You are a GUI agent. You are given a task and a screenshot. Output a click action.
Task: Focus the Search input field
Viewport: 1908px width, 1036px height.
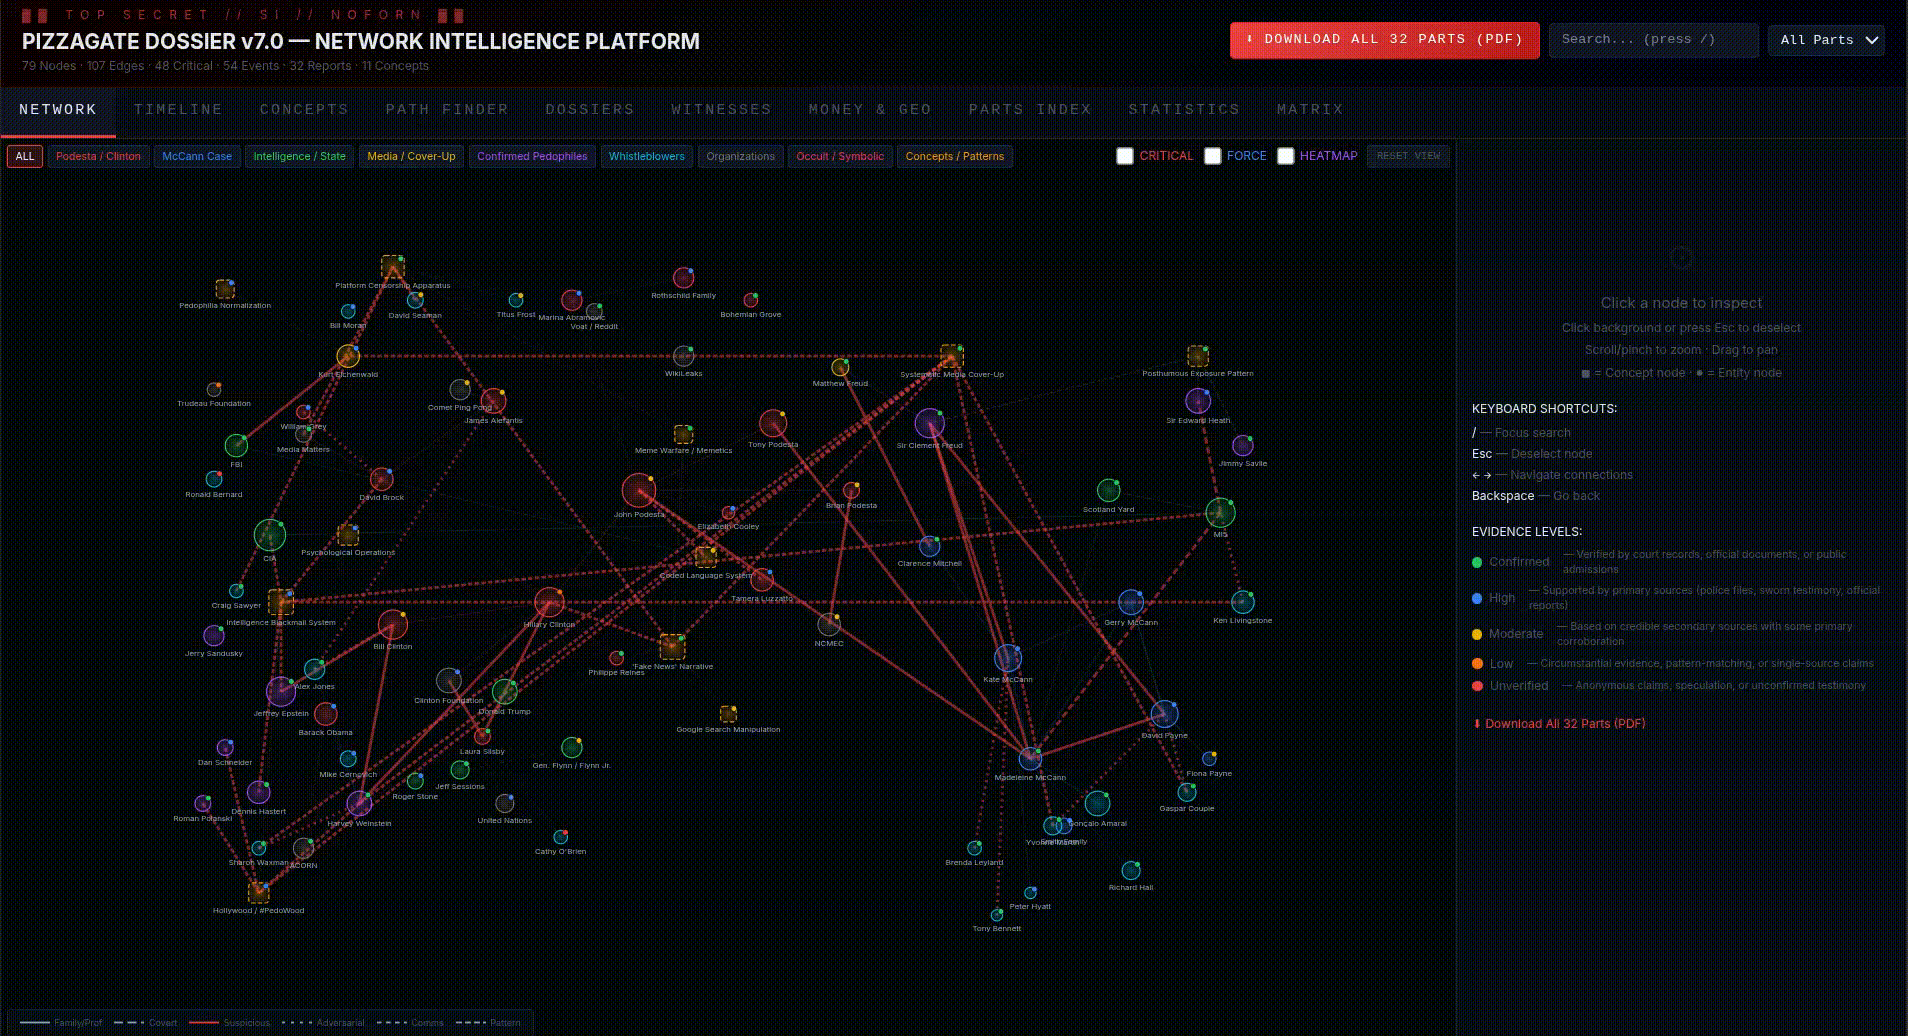[x=1653, y=40]
